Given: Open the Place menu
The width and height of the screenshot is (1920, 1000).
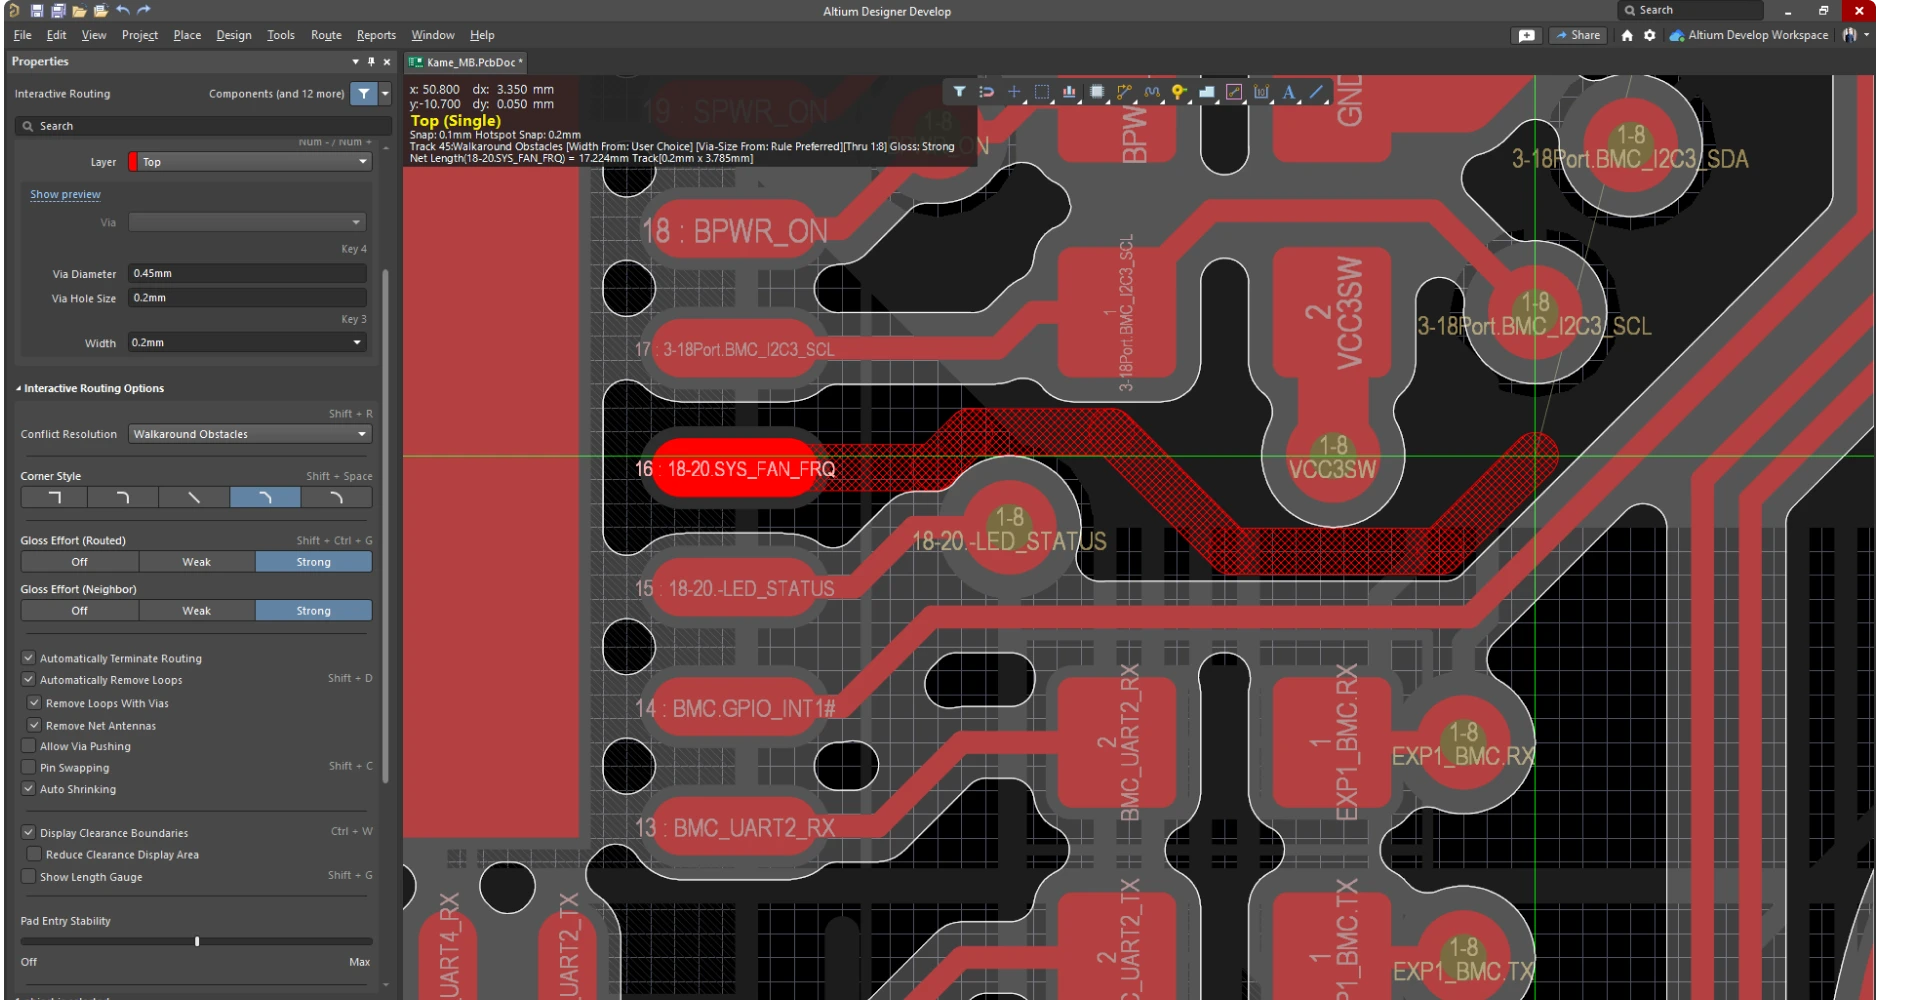Looking at the screenshot, I should (187, 35).
